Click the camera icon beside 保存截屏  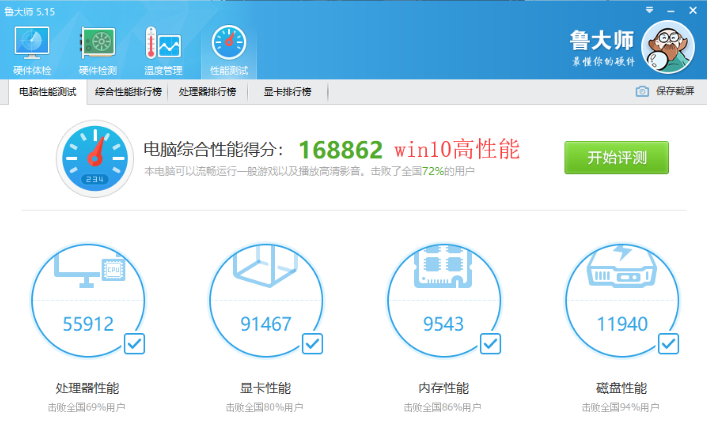tap(642, 91)
